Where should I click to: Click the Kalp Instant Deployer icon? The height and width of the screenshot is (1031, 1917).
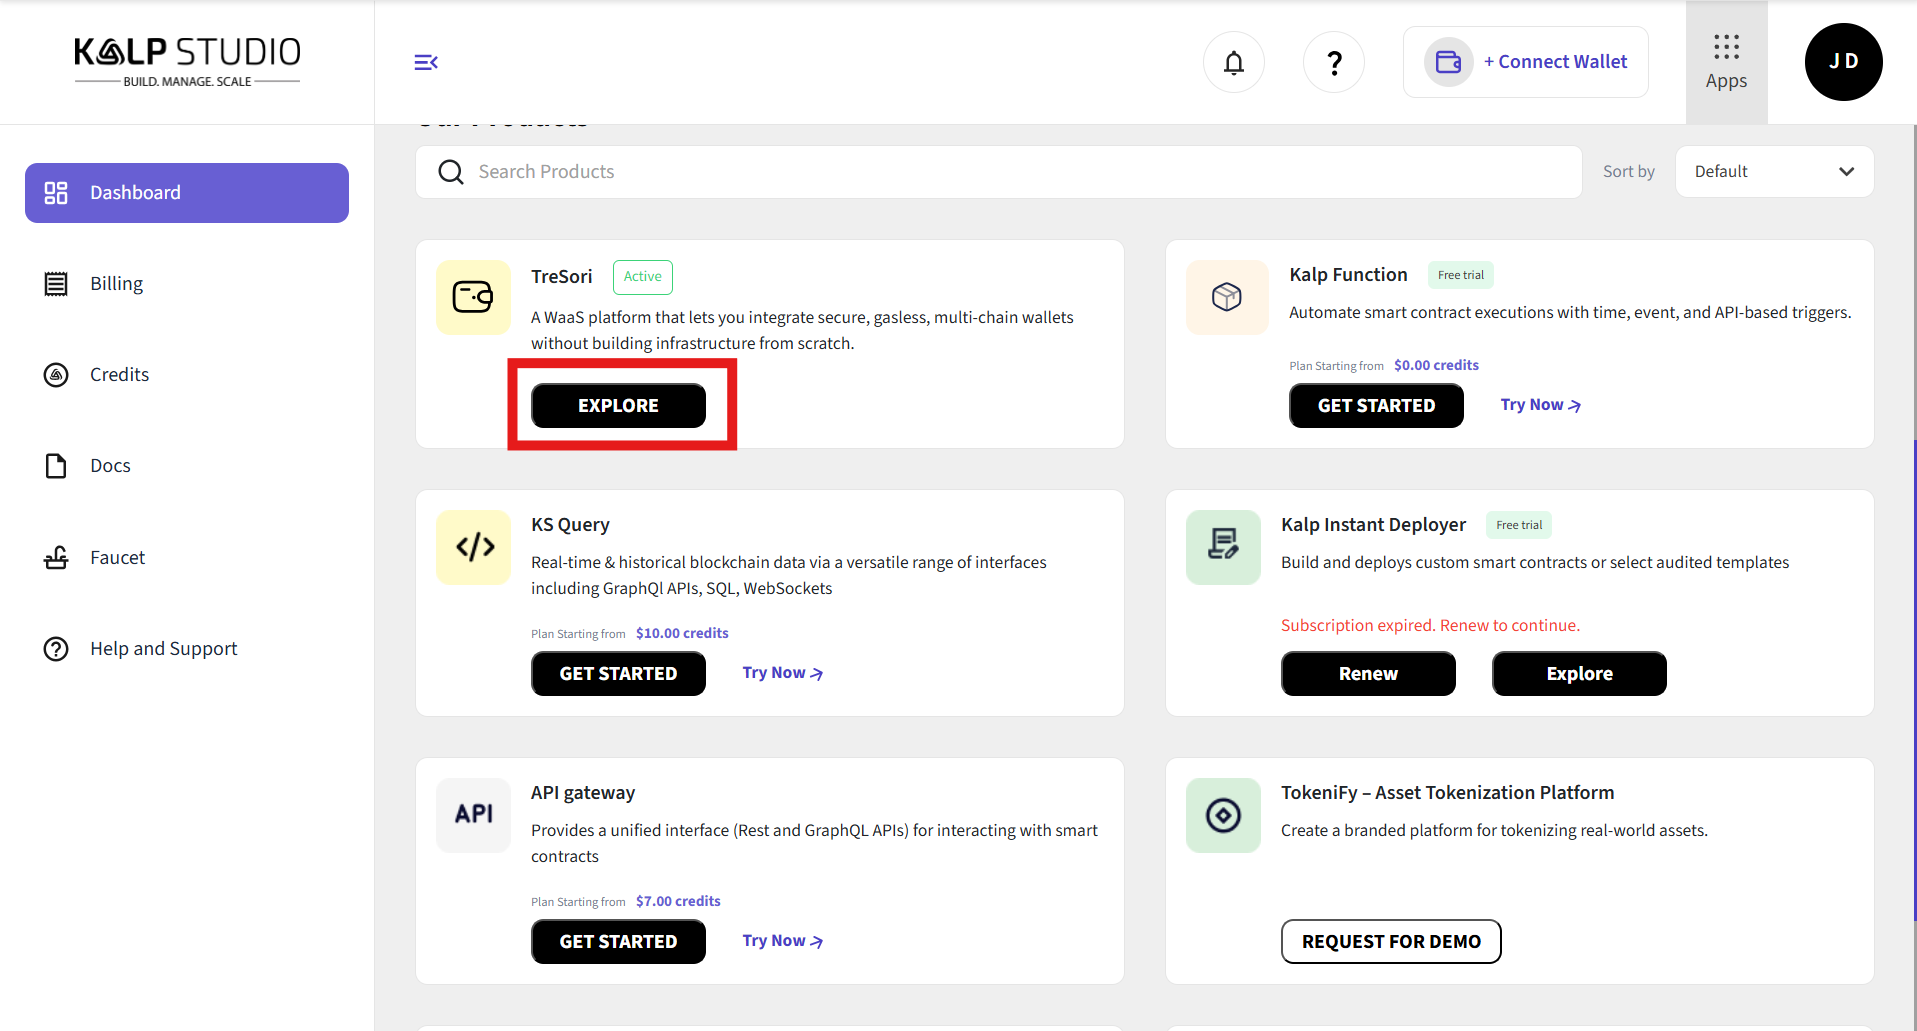coord(1223,547)
